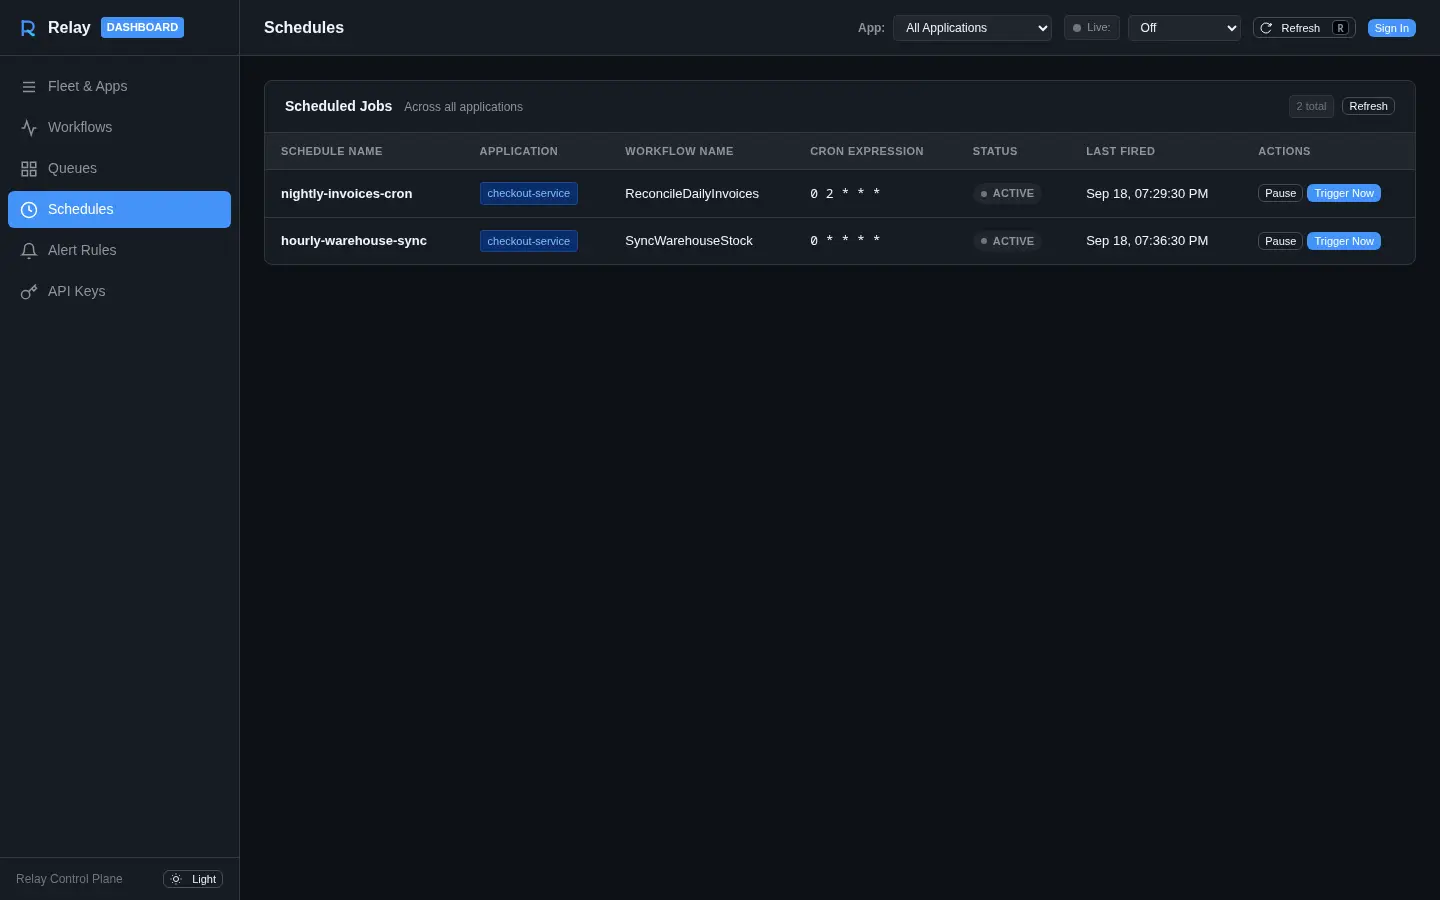Click the Schedules page heading
This screenshot has height=900, width=1440.
point(304,28)
